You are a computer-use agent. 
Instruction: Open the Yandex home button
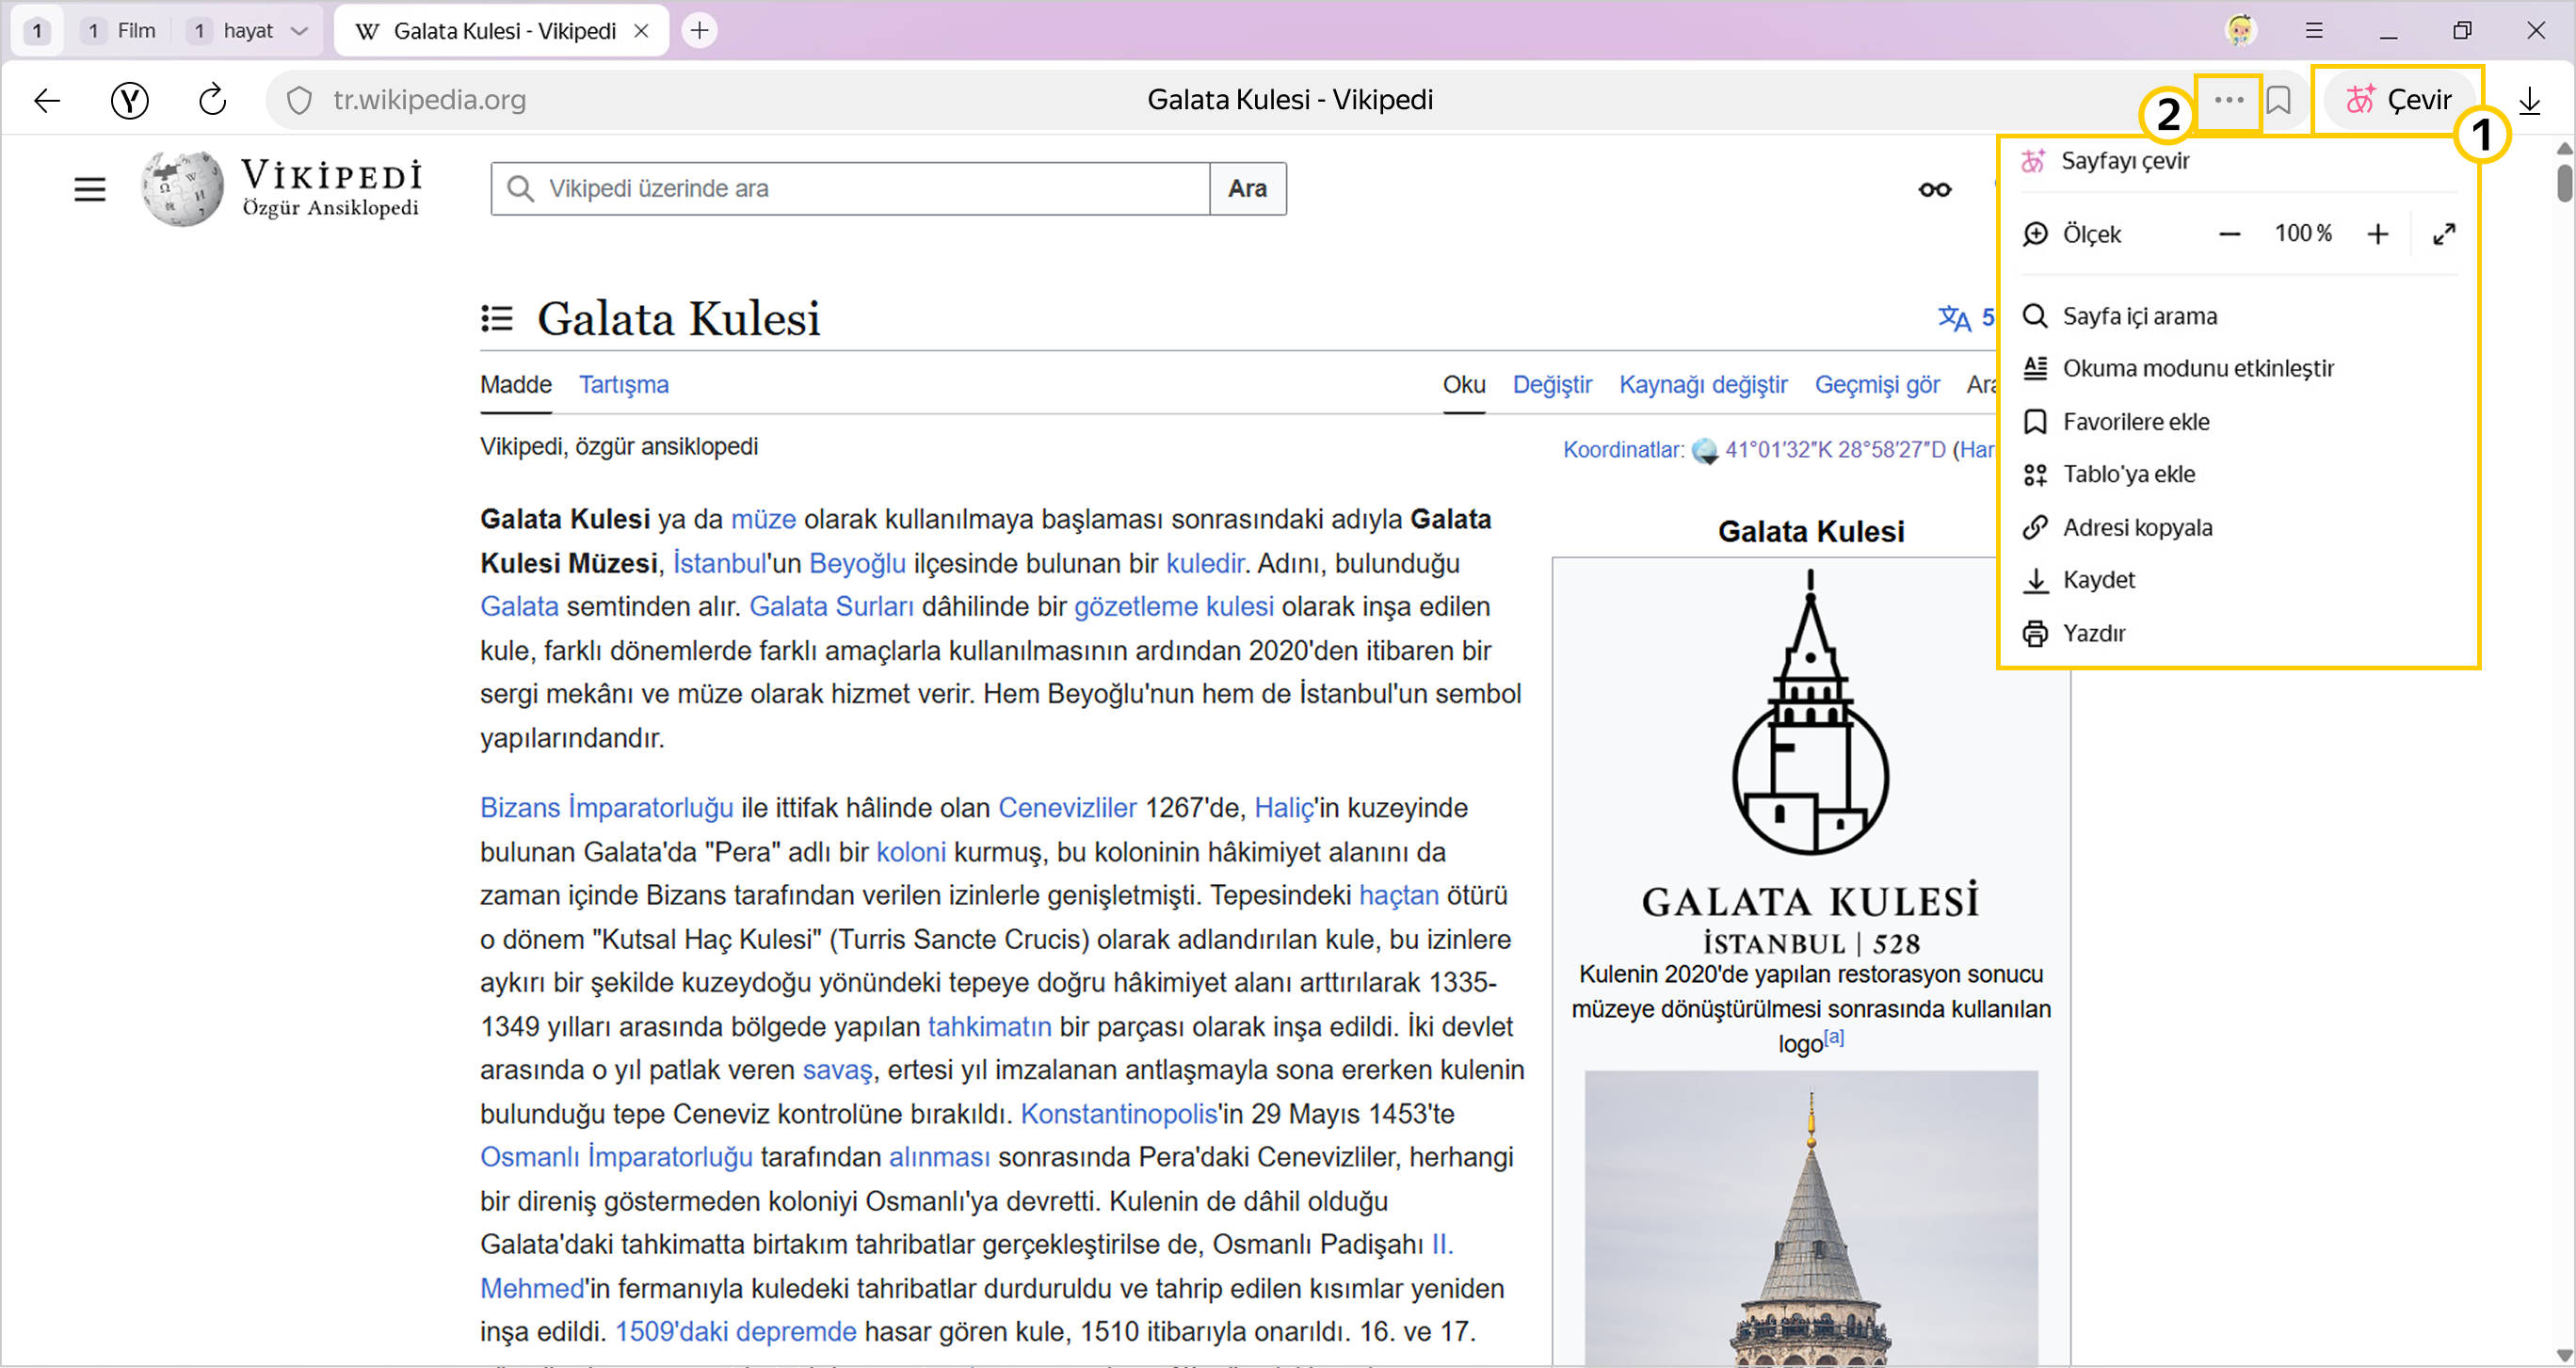(130, 100)
